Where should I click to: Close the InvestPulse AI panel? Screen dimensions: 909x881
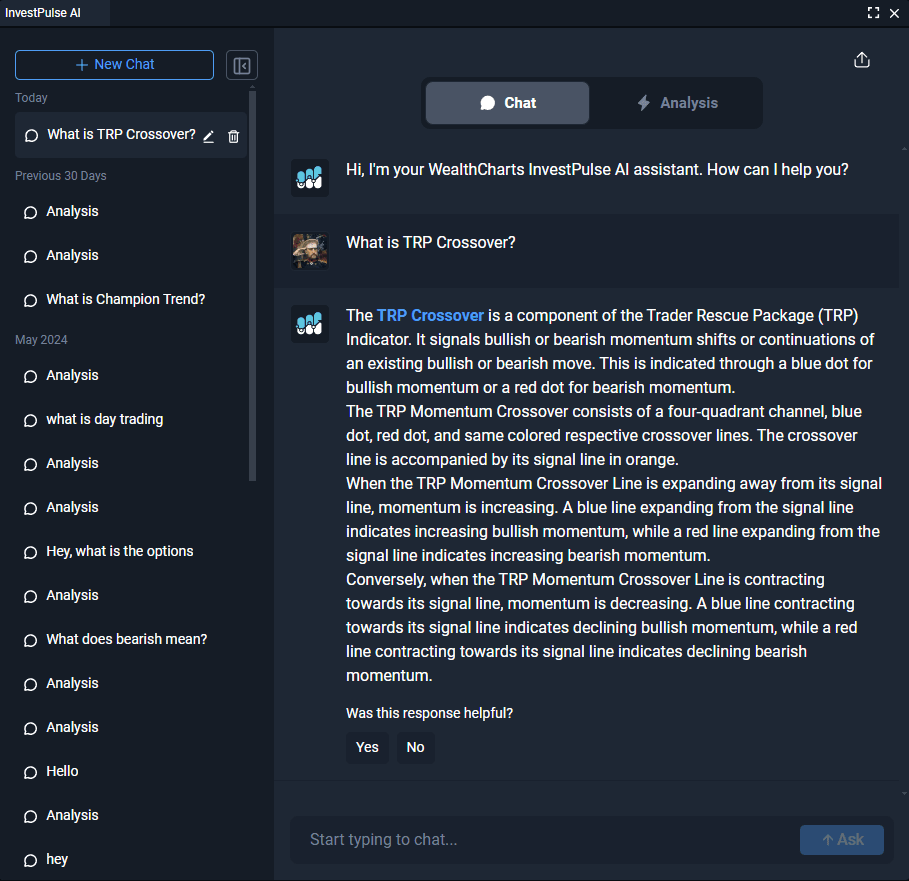tap(895, 13)
